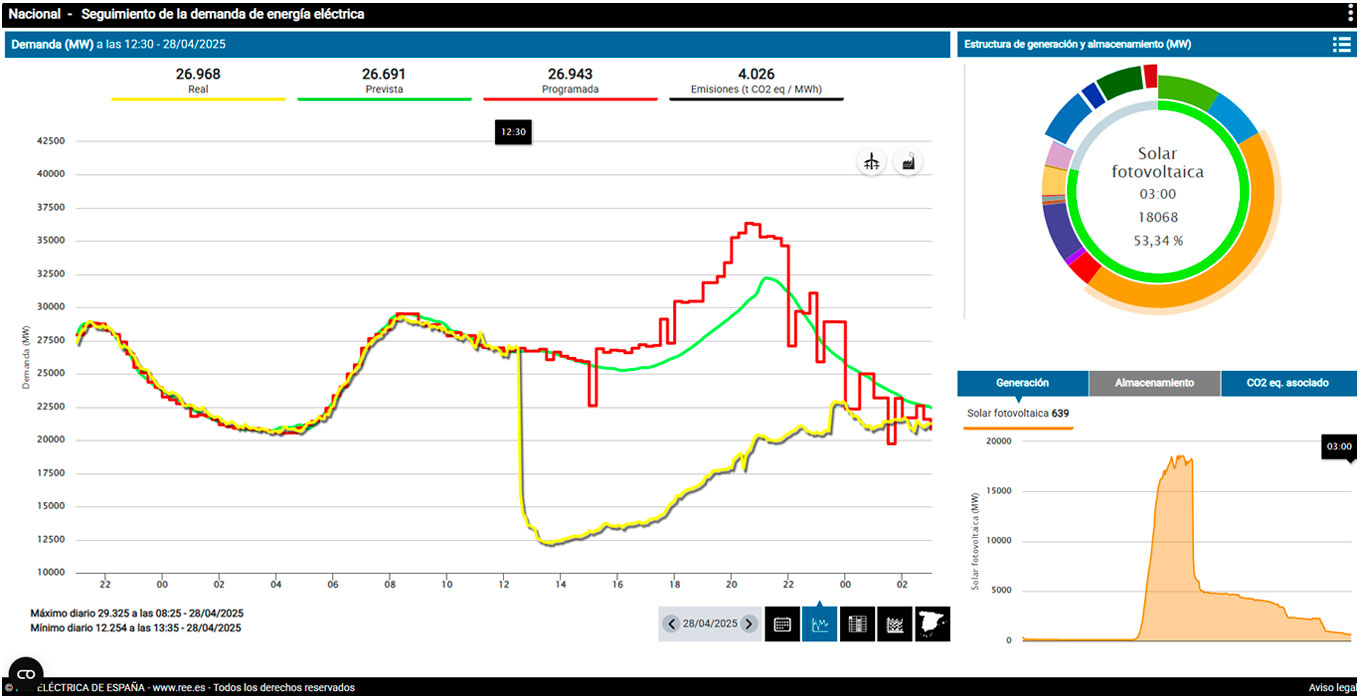Viewport: 1360px width, 700px height.
Task: Go to the next day arrow
Action: click(748, 624)
